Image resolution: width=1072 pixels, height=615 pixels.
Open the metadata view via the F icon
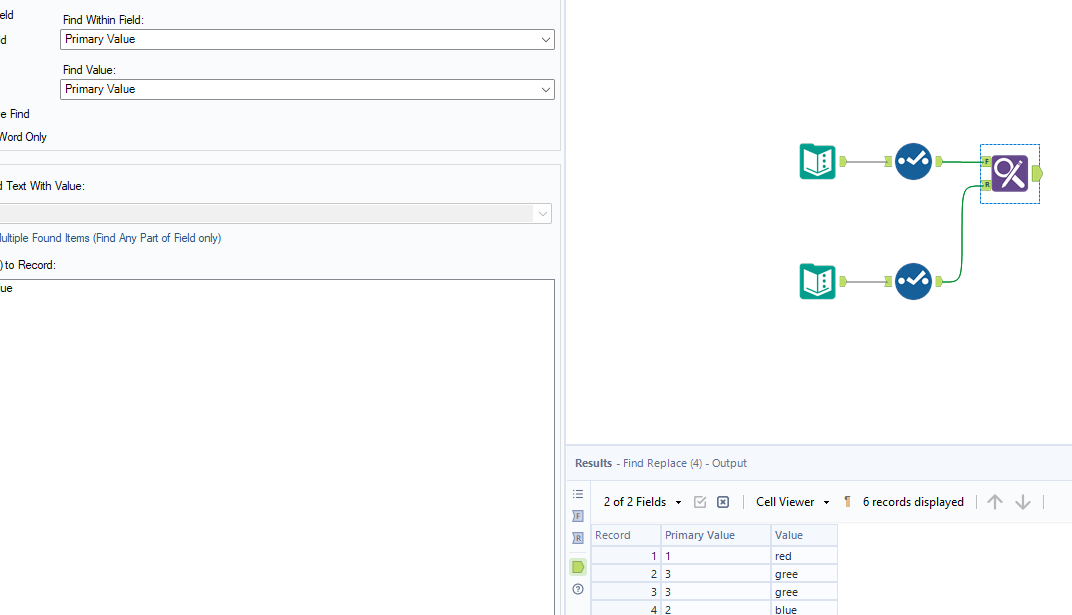577,516
